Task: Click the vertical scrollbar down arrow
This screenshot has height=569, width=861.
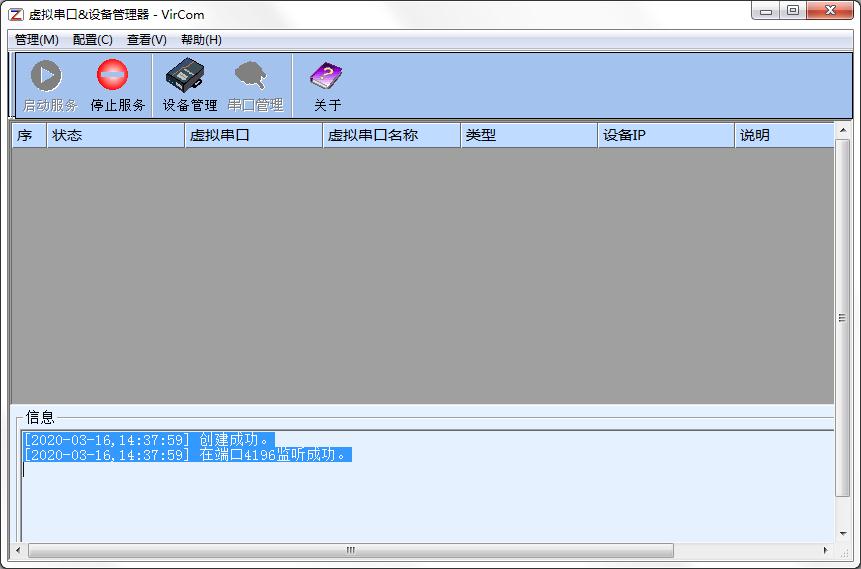Action: point(842,534)
